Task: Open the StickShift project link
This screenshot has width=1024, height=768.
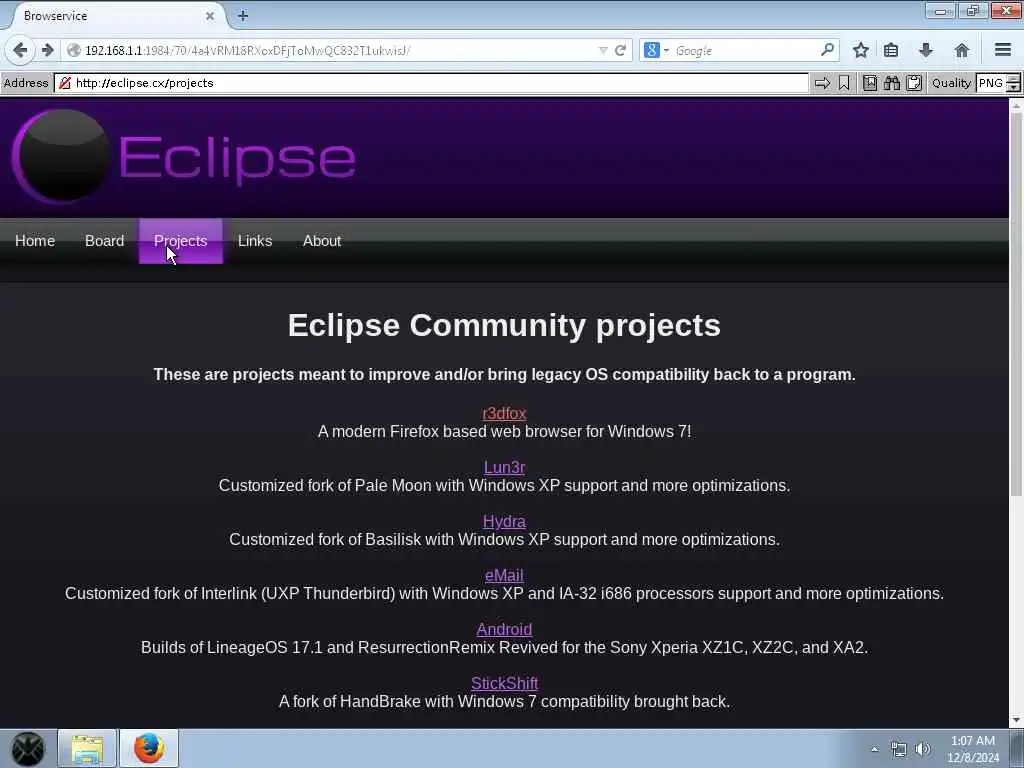Action: (x=504, y=683)
